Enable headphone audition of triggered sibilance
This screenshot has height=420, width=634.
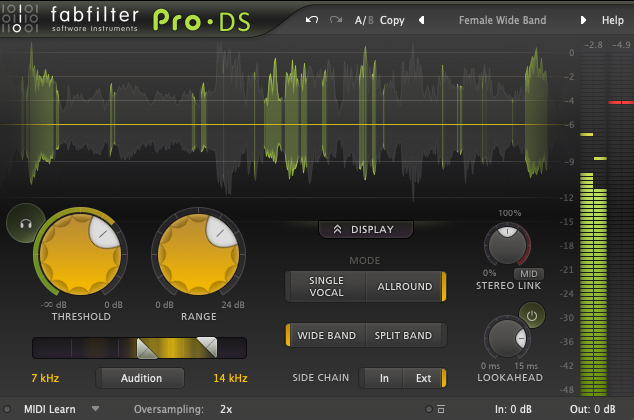point(25,224)
